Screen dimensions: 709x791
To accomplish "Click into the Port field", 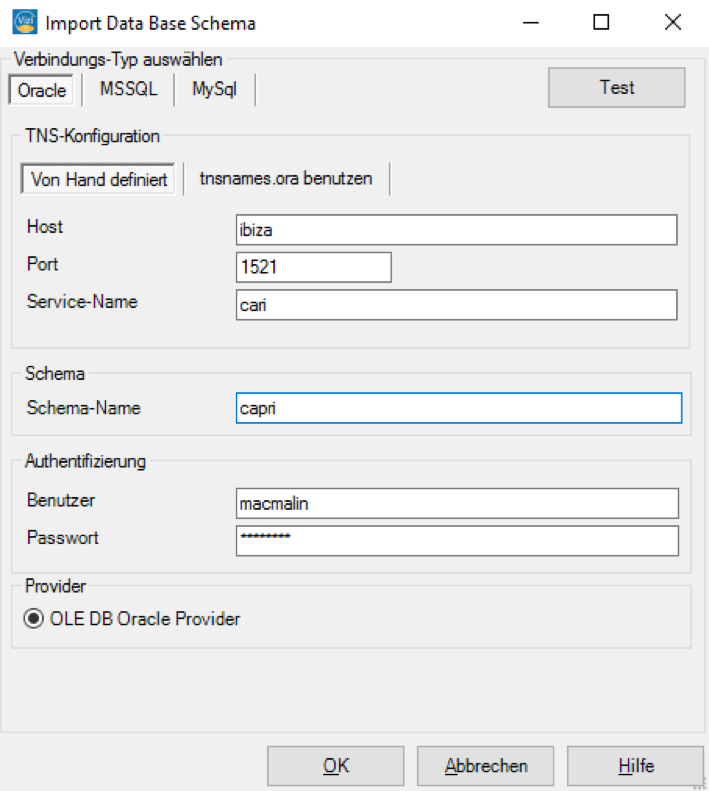I will [x=313, y=267].
